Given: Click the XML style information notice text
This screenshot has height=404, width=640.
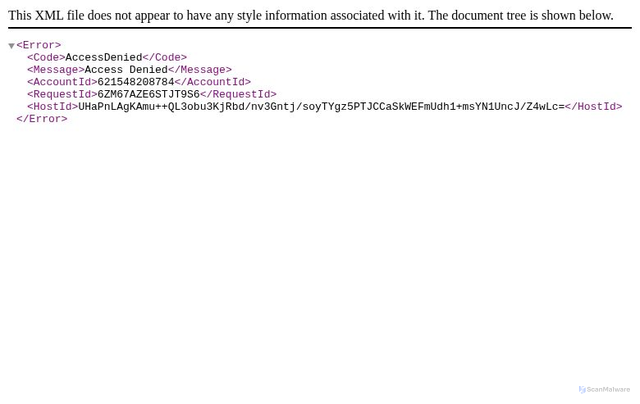Looking at the screenshot, I should pyautogui.click(x=311, y=16).
